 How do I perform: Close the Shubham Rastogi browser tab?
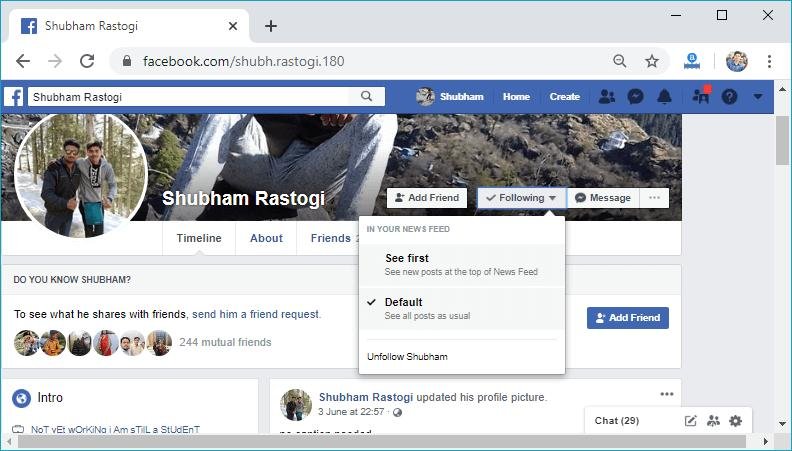pyautogui.click(x=233, y=26)
